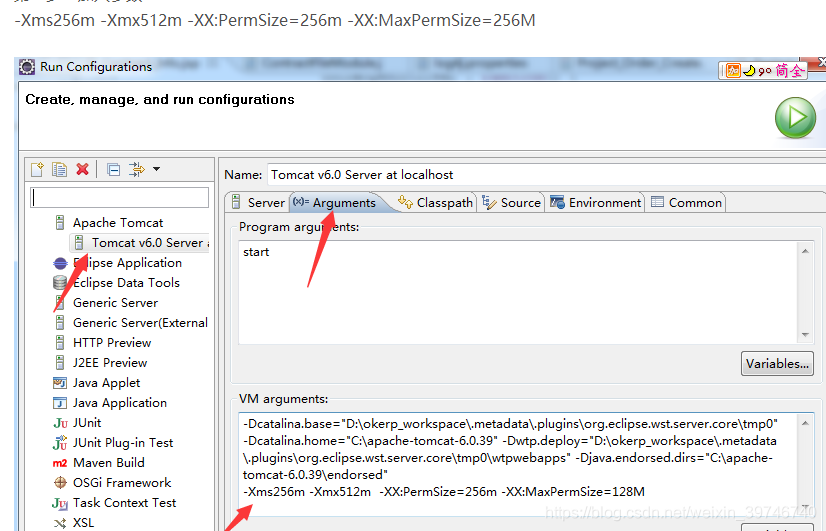This screenshot has height=531, width=826.
Task: Click the 全 character on IME bar
Action: 797,71
